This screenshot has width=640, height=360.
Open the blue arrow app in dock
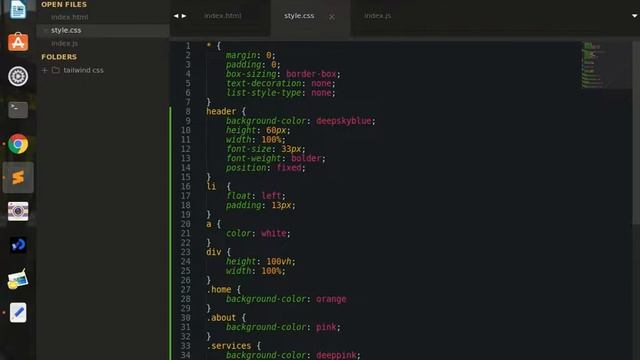(x=18, y=245)
